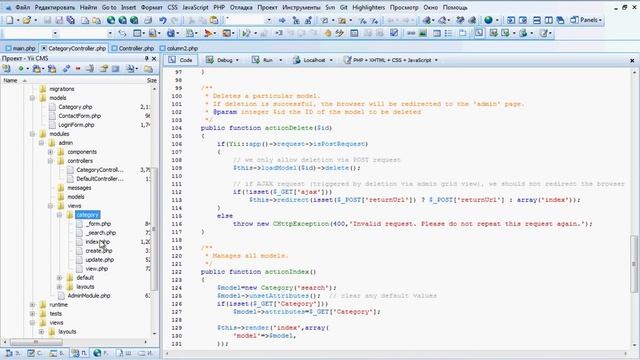Click the split horizontal window layout icon
Screen dimensions: 640x360
tap(537, 20)
